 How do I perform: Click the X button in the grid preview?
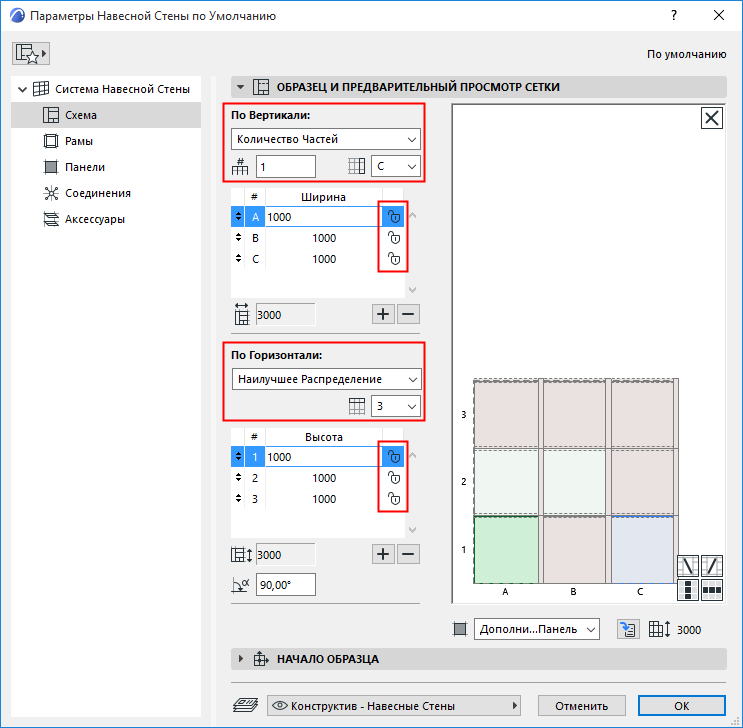712,118
